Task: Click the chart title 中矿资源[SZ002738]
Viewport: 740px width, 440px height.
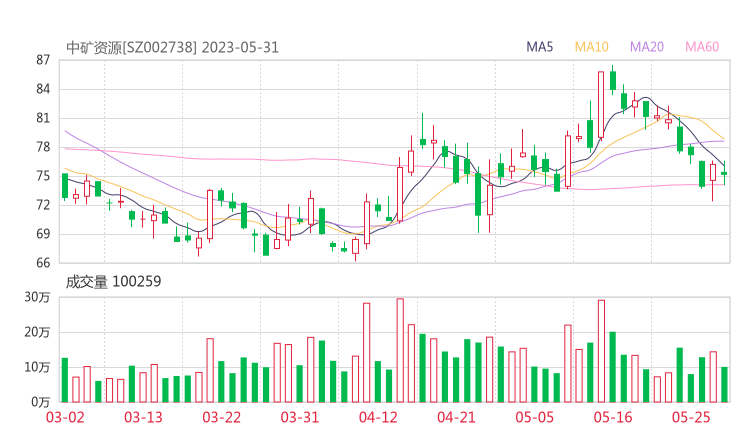Action: coord(131,48)
